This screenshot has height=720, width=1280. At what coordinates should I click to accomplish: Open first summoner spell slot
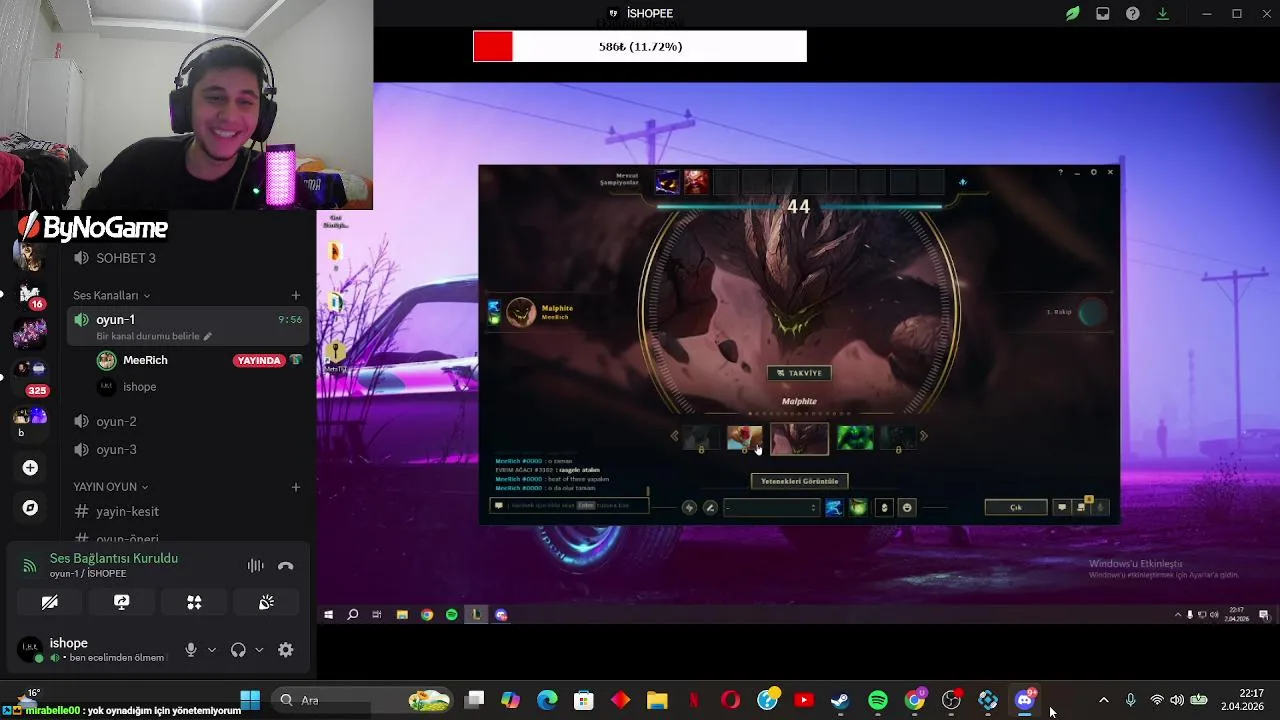click(834, 508)
